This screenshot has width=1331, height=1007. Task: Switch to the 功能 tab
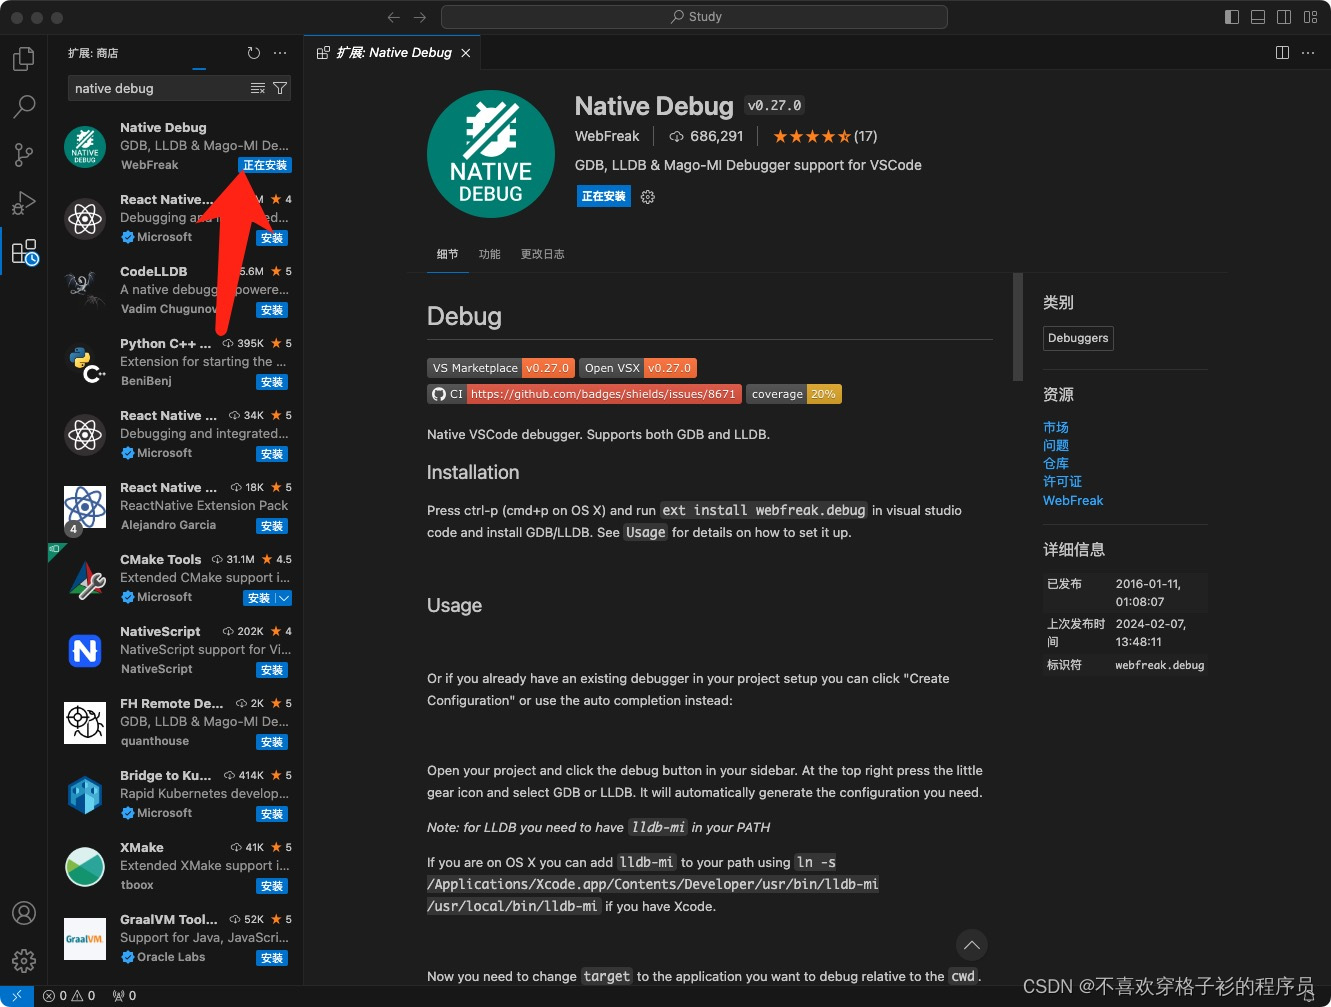[x=489, y=253]
